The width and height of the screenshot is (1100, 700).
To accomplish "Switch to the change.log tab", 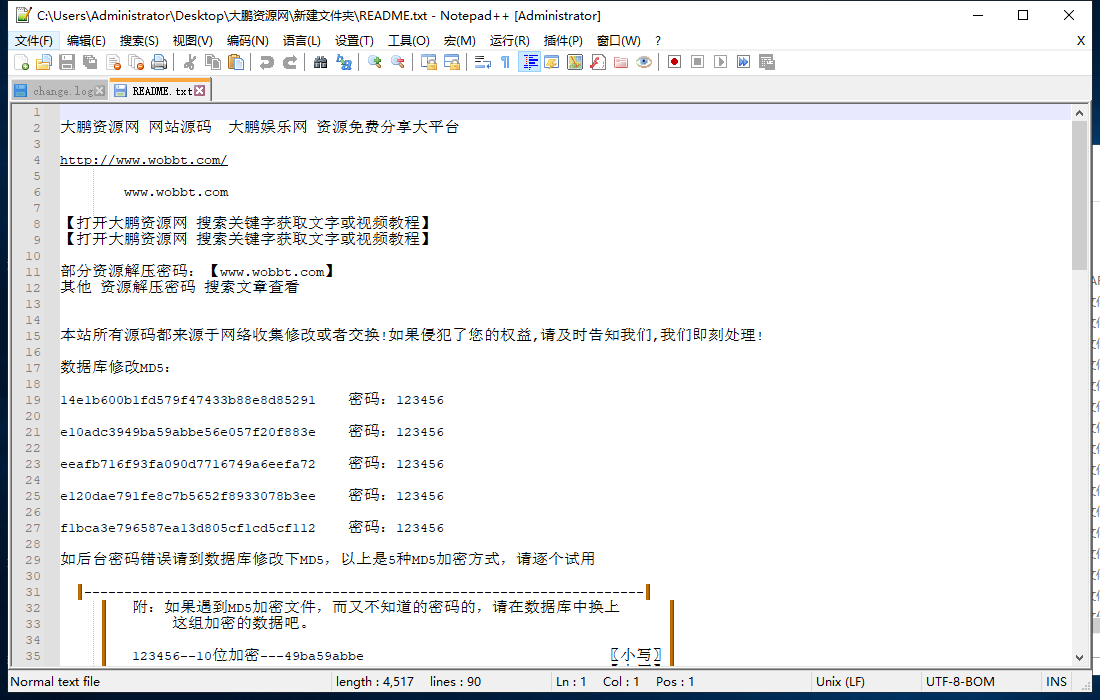I will pos(55,89).
